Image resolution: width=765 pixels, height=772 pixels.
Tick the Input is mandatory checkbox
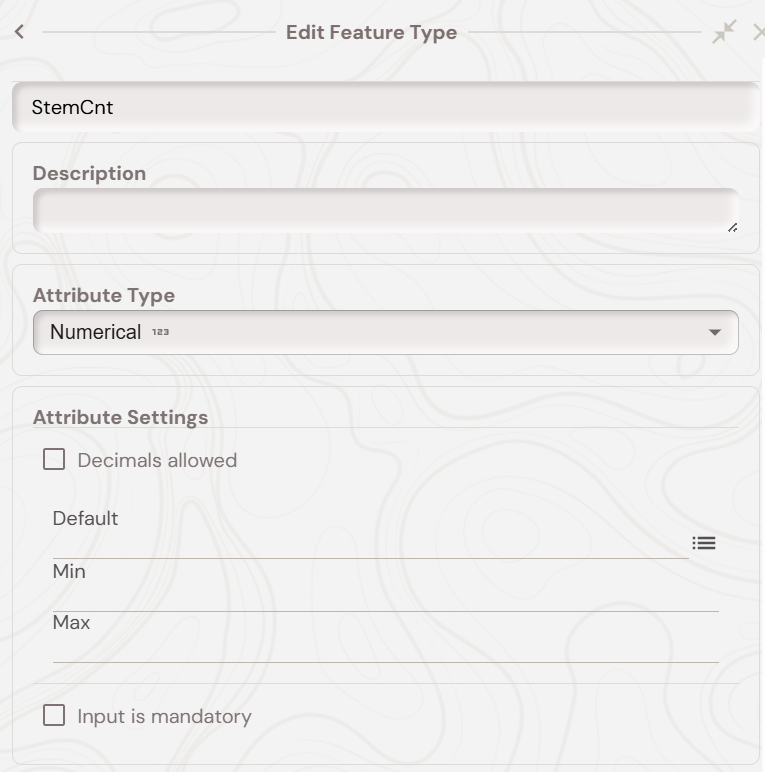click(x=54, y=716)
